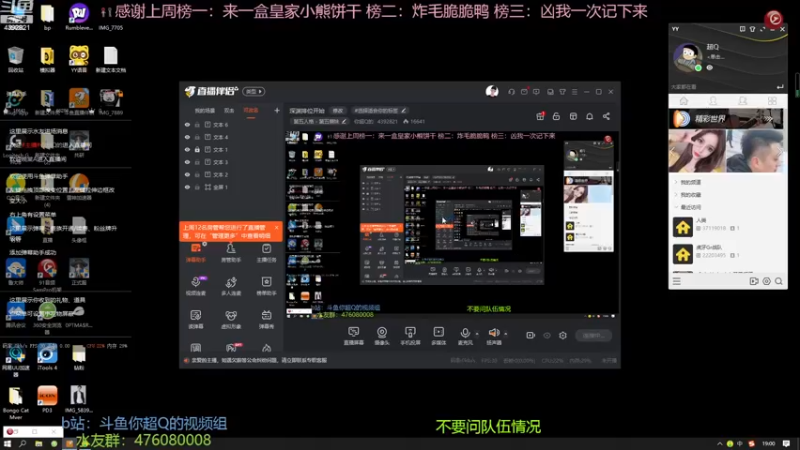The image size is (800, 450).
Task: Edit the category 第五人格 pencil
Action: [x=344, y=121]
